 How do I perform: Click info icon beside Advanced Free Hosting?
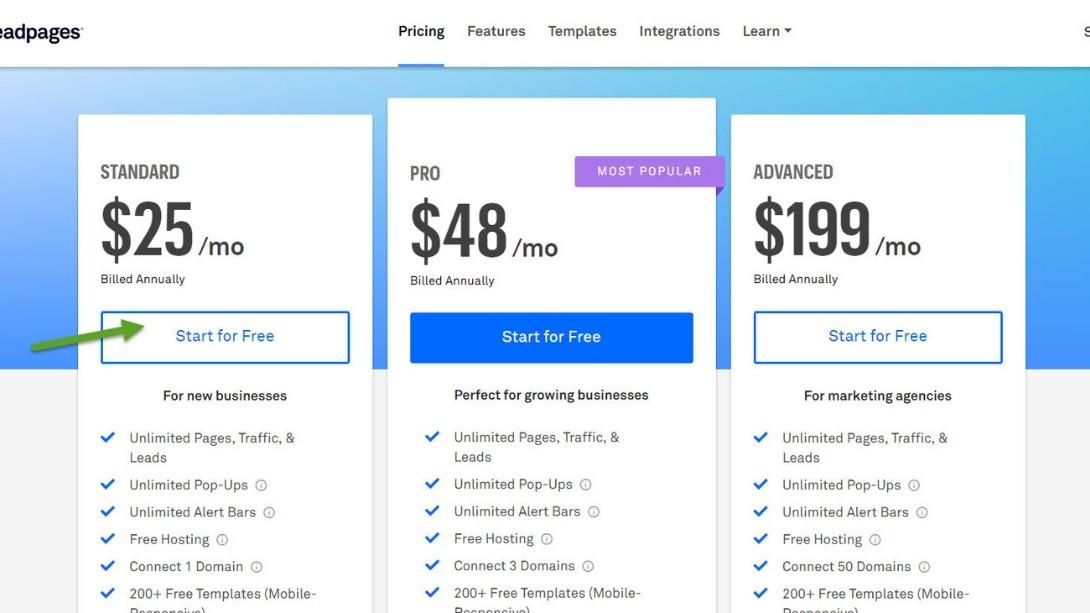(875, 540)
